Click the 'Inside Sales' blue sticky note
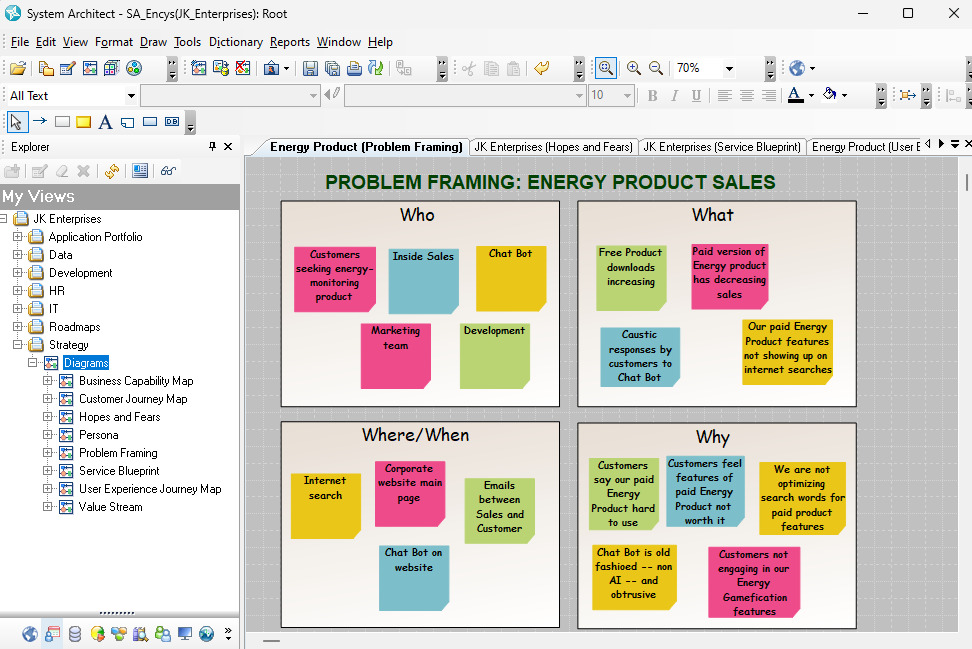 tap(423, 281)
